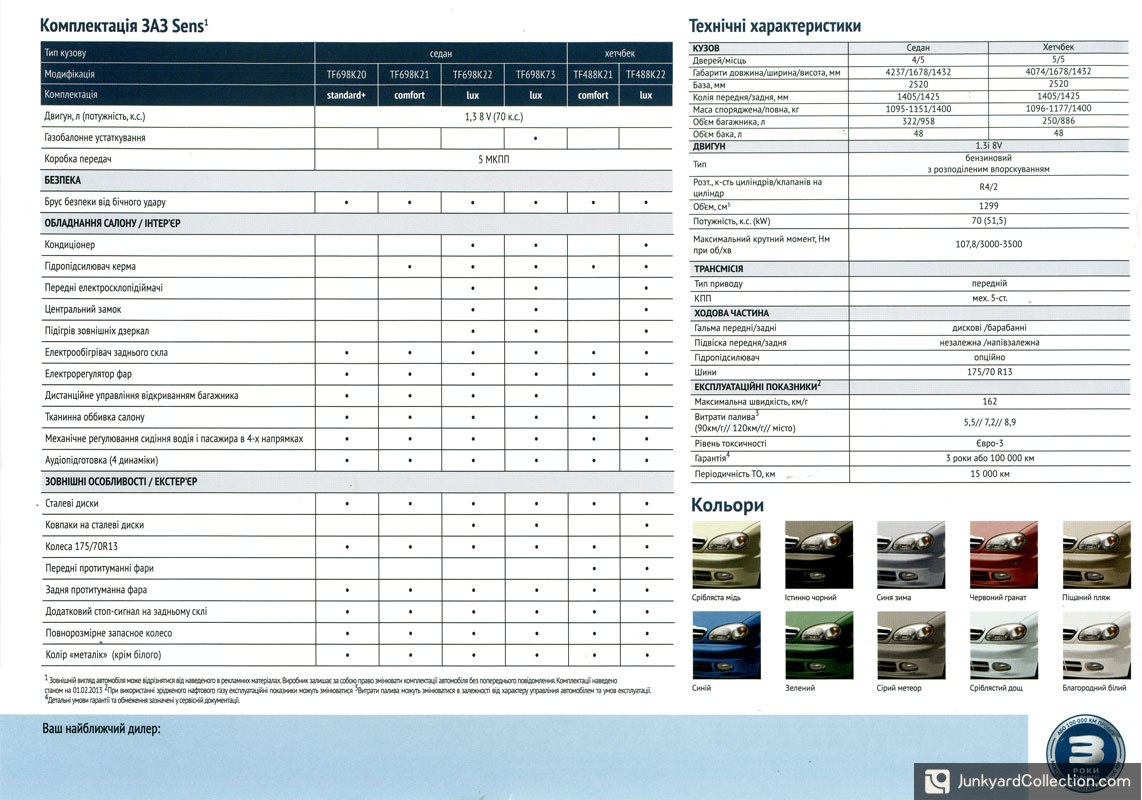Select the service interval value 15 000 км
The image size is (1142, 800).
click(x=989, y=474)
